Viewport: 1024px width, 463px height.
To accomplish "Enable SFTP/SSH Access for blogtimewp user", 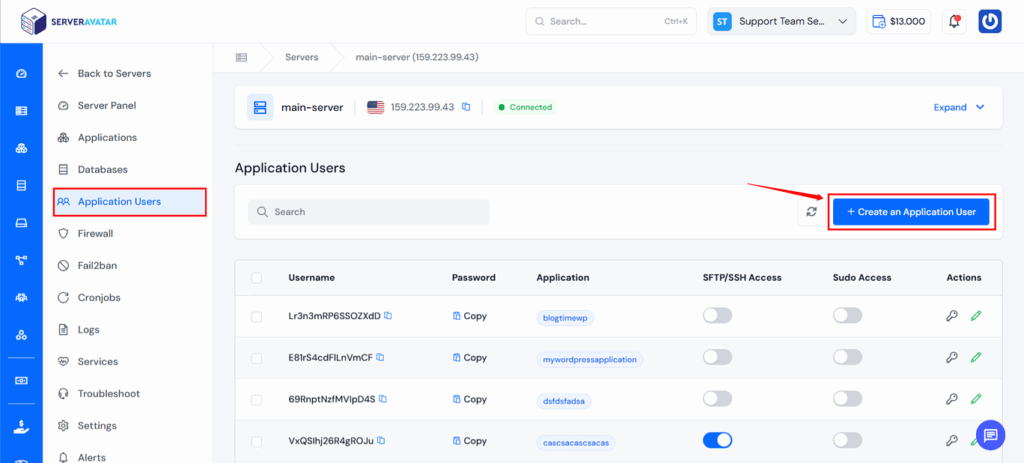I will pos(717,316).
